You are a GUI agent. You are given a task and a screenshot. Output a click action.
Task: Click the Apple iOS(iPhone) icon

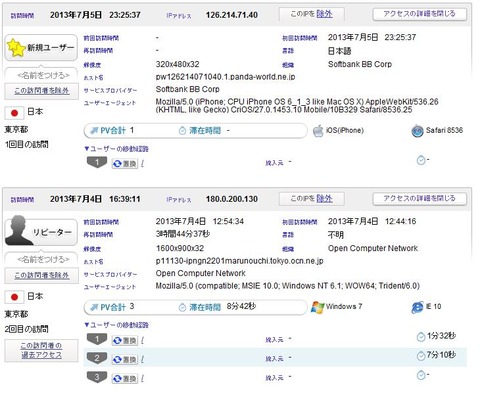318,131
